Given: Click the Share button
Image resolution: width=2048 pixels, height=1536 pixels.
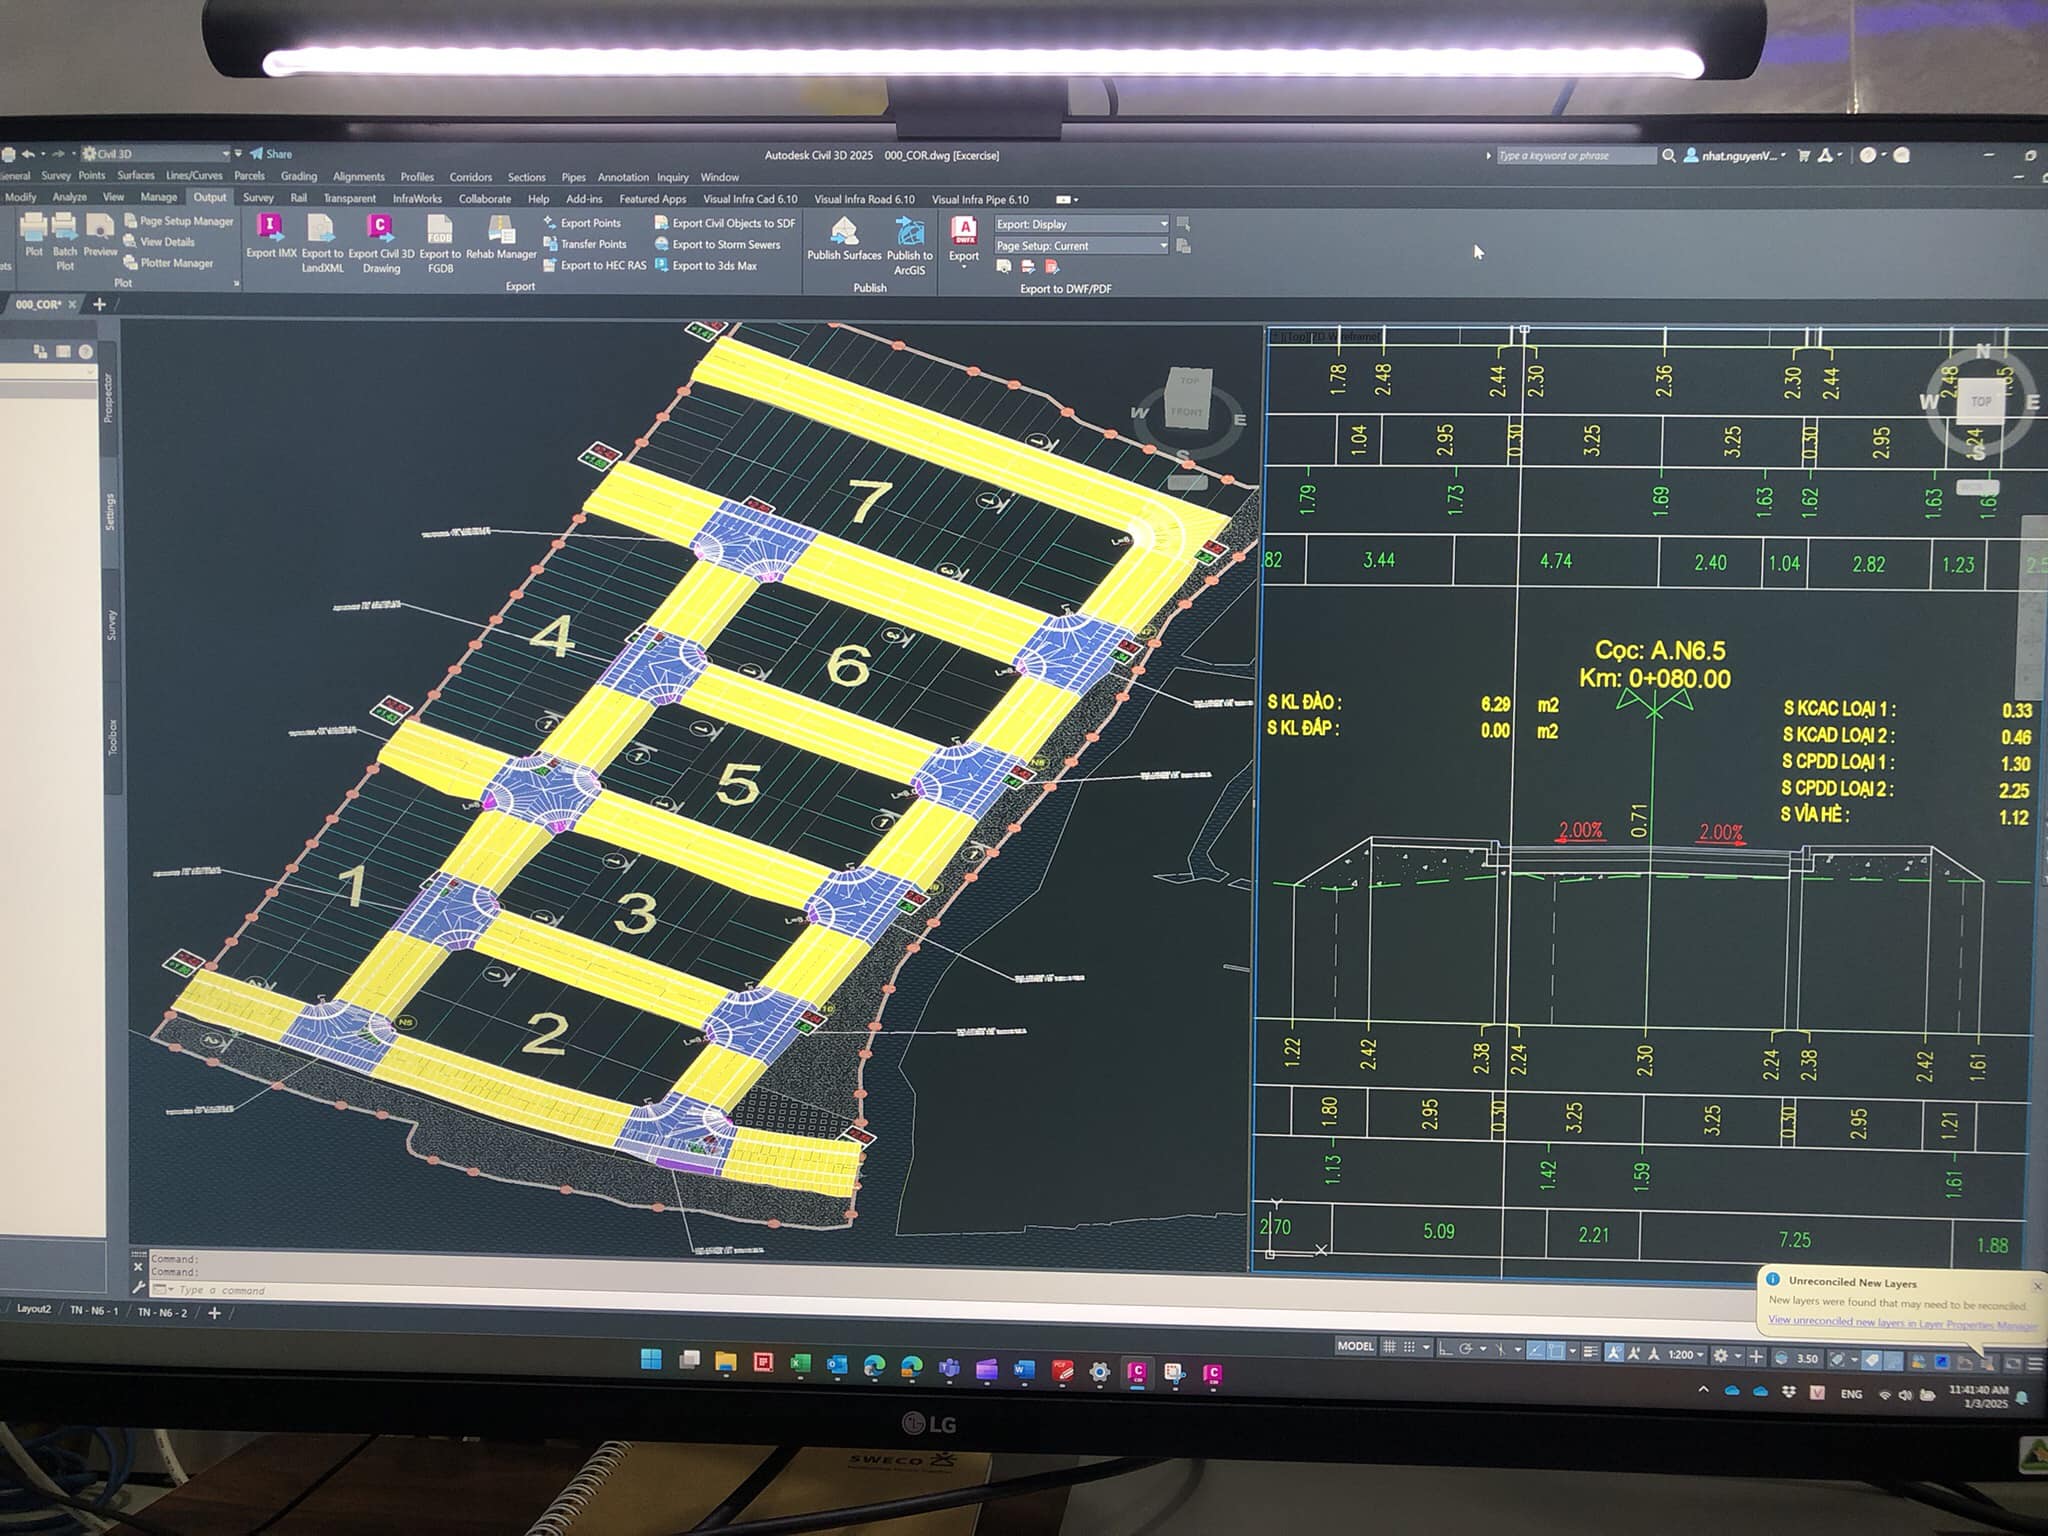Looking at the screenshot, I should [271, 154].
